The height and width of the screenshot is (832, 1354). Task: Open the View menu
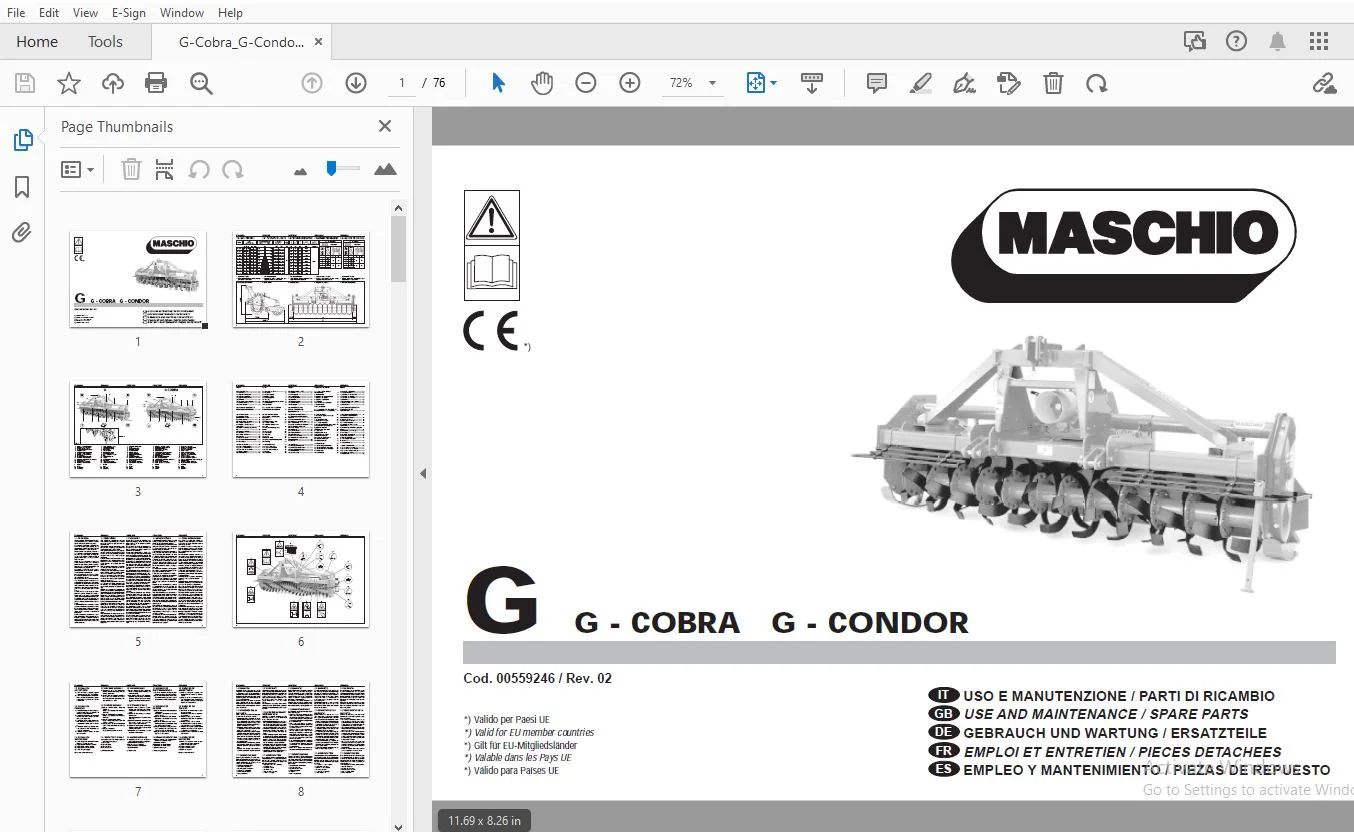[85, 13]
